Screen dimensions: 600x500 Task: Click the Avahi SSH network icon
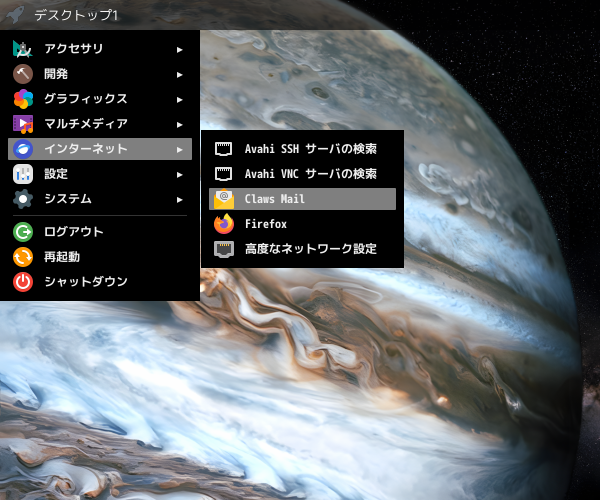tap(223, 149)
